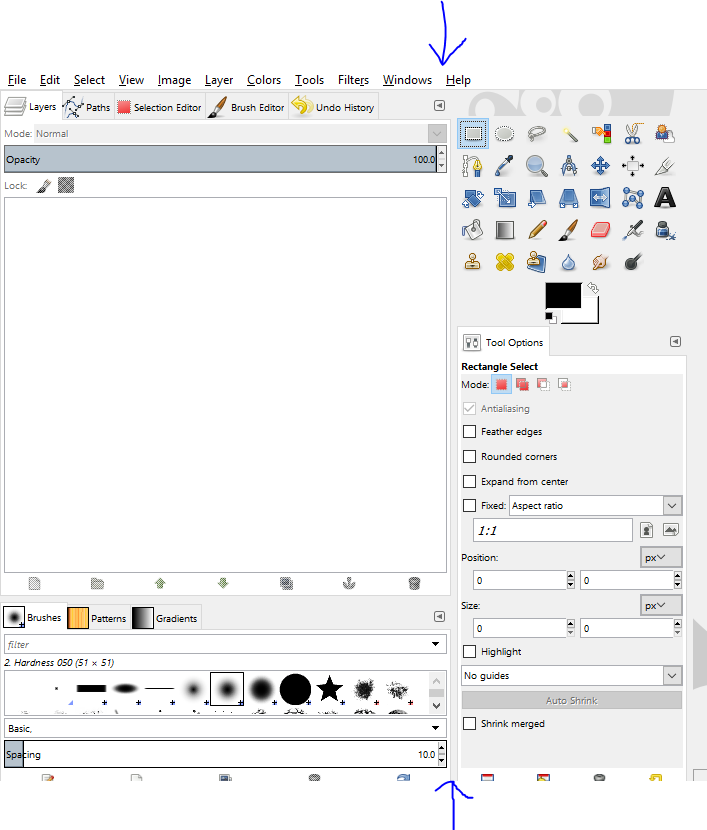Screen dimensions: 707x830
Task: Click the star-shaped brush thumbnail
Action: click(x=330, y=688)
